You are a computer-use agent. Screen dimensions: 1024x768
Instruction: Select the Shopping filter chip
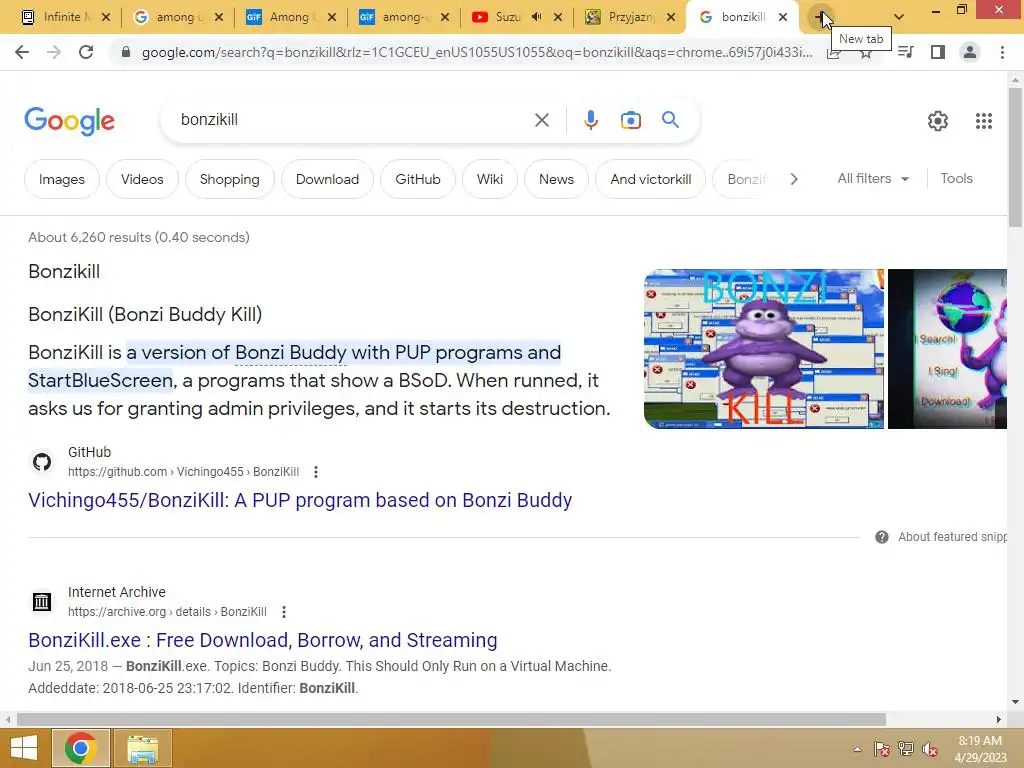point(229,179)
